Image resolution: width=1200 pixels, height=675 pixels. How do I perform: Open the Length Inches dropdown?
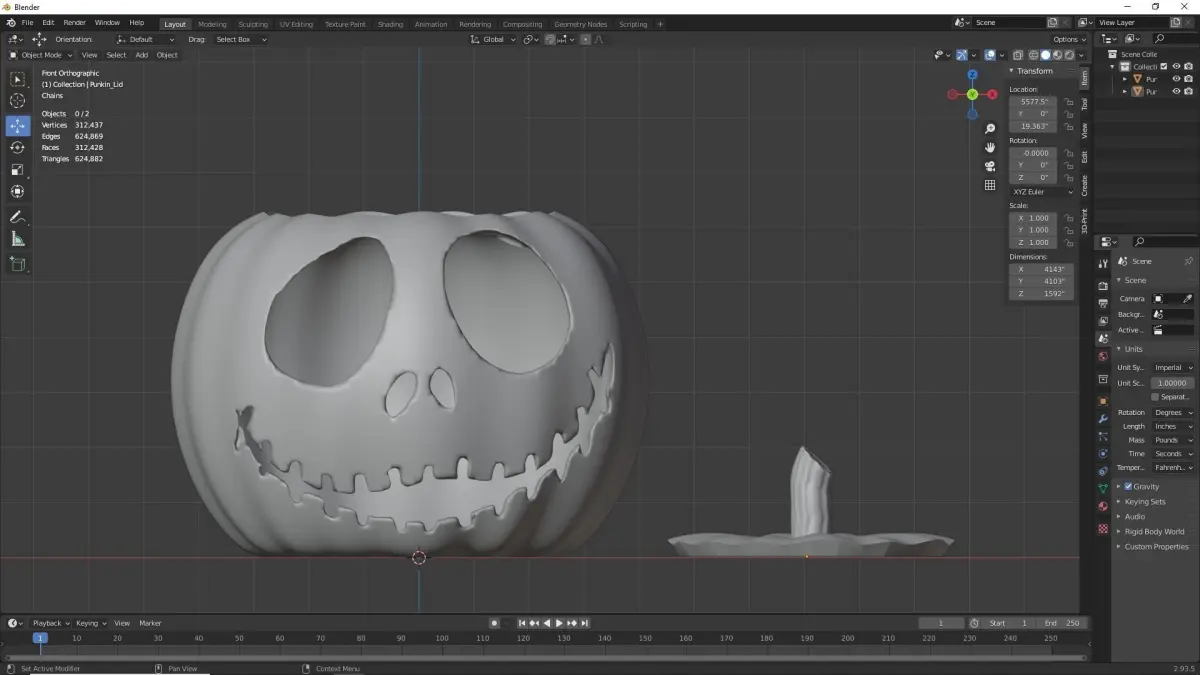click(1172, 426)
